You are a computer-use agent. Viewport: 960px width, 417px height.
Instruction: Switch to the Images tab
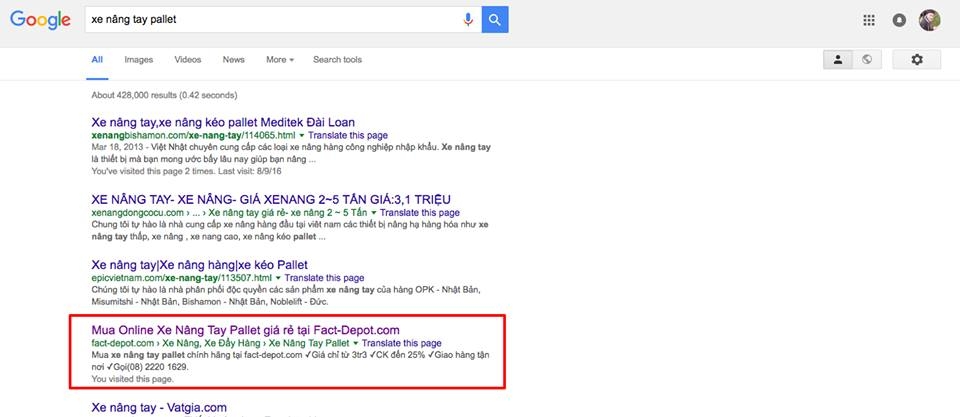[138, 59]
